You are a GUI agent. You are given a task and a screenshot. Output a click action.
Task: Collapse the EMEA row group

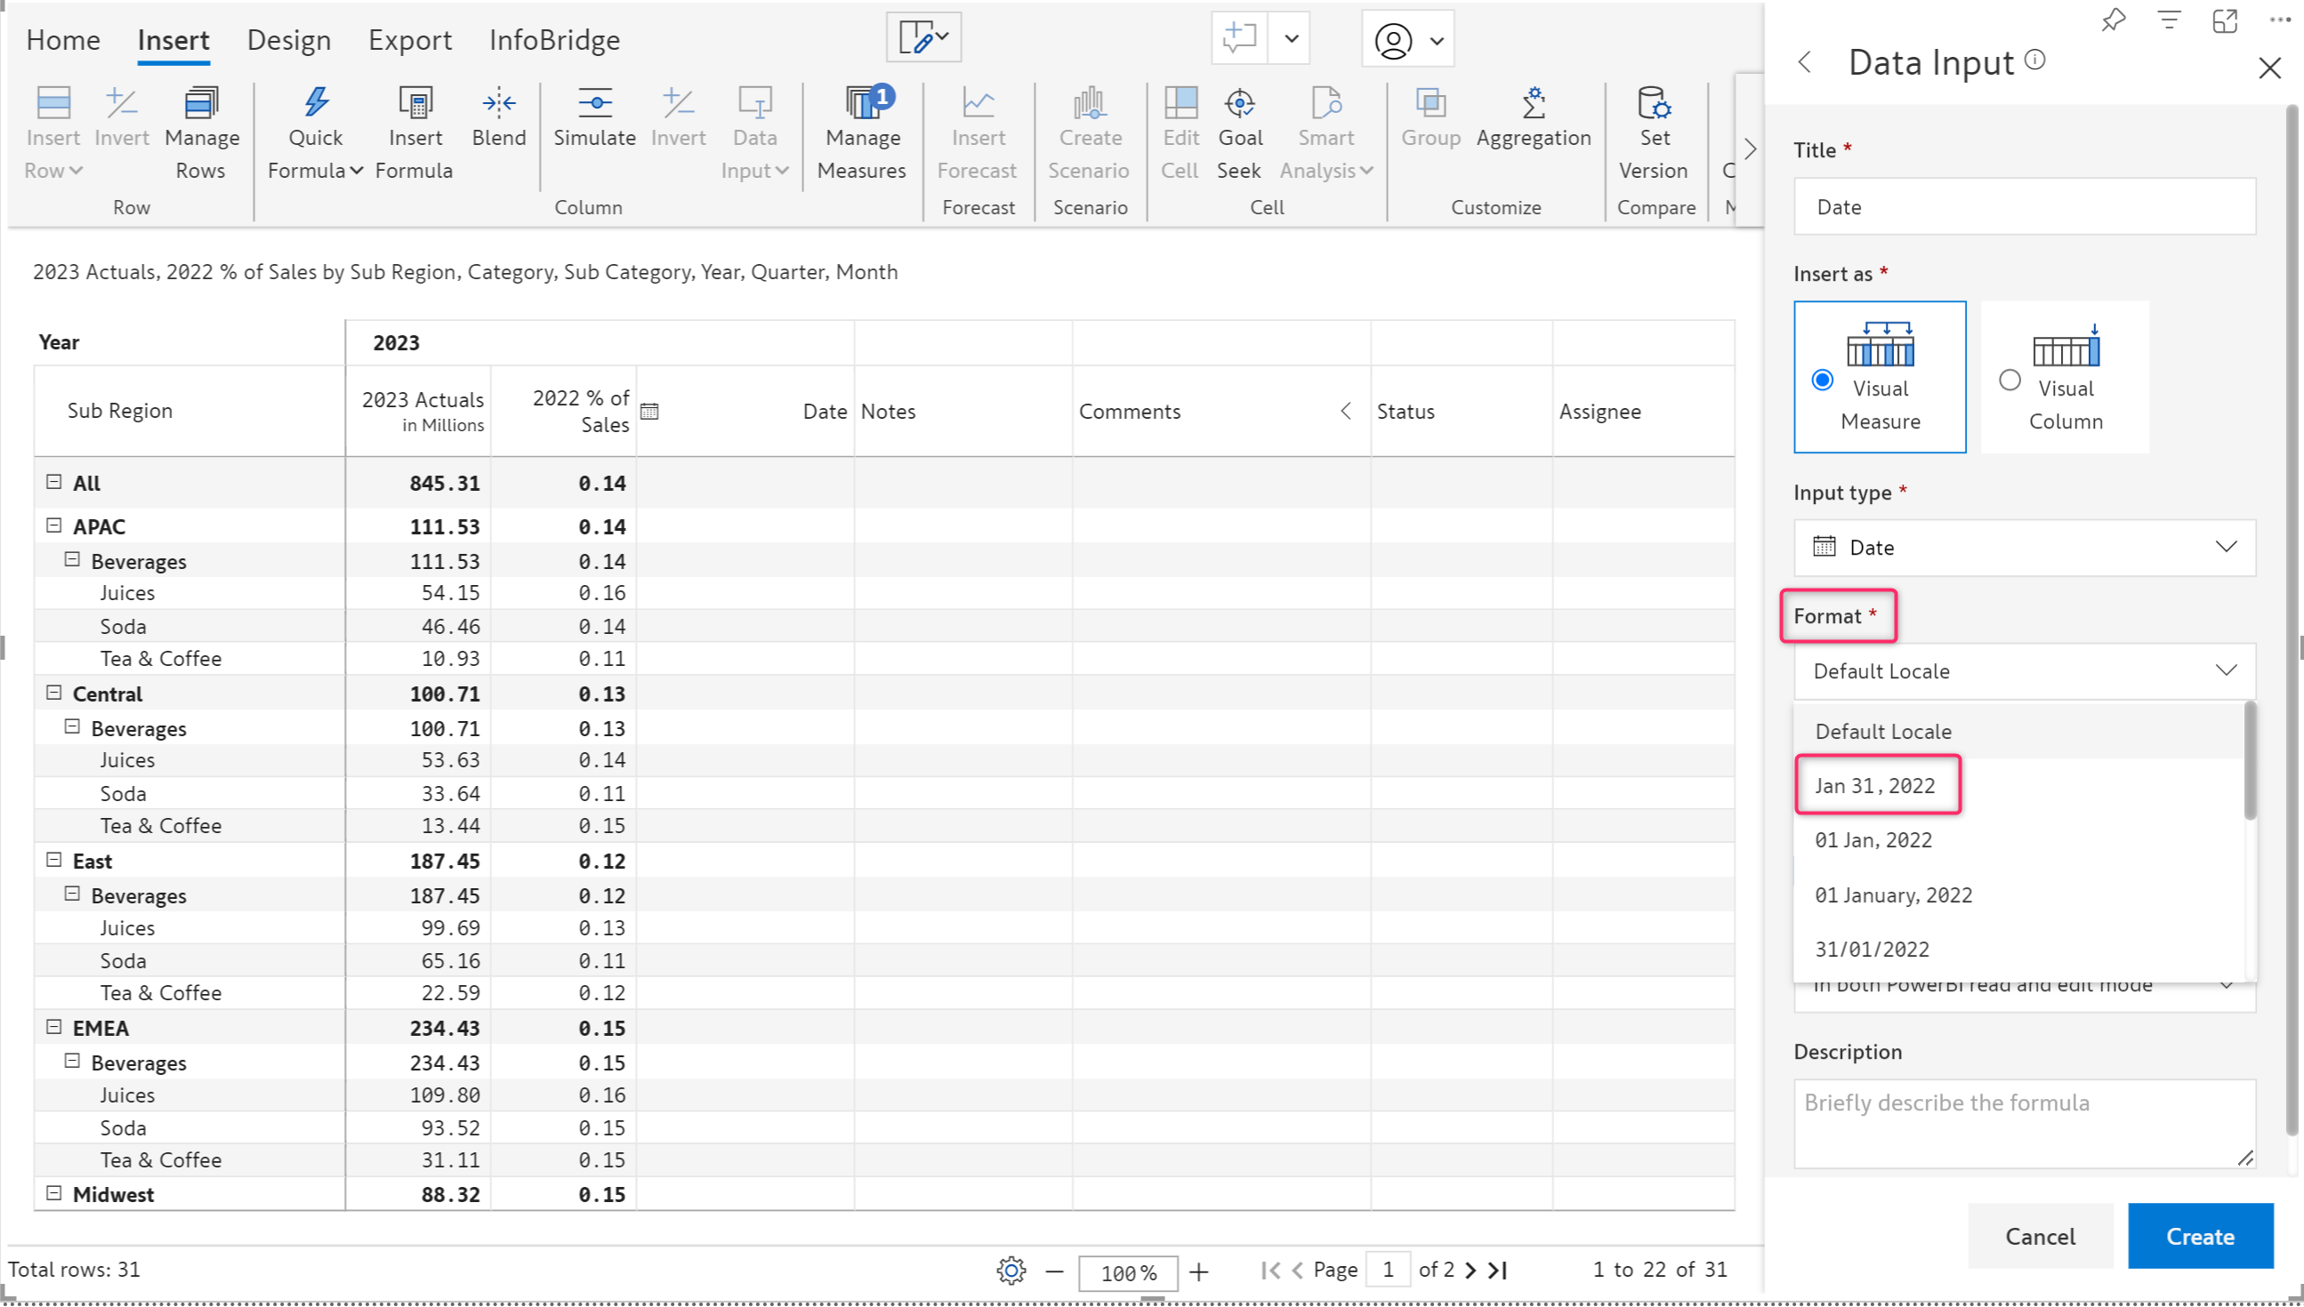point(54,1027)
